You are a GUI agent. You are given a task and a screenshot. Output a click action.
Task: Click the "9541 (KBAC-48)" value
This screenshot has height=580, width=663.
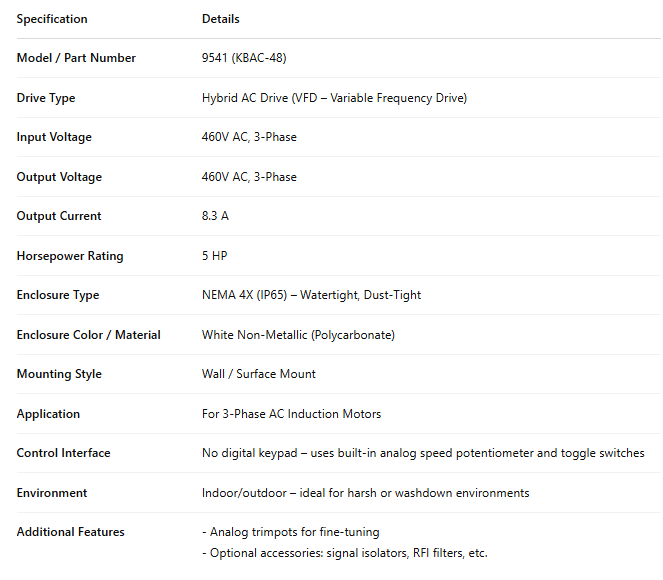(x=244, y=58)
